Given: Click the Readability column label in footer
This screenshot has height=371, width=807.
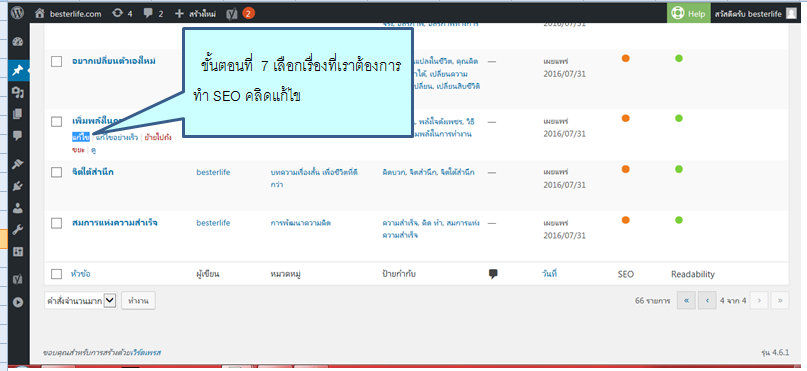Looking at the screenshot, I should point(693,274).
